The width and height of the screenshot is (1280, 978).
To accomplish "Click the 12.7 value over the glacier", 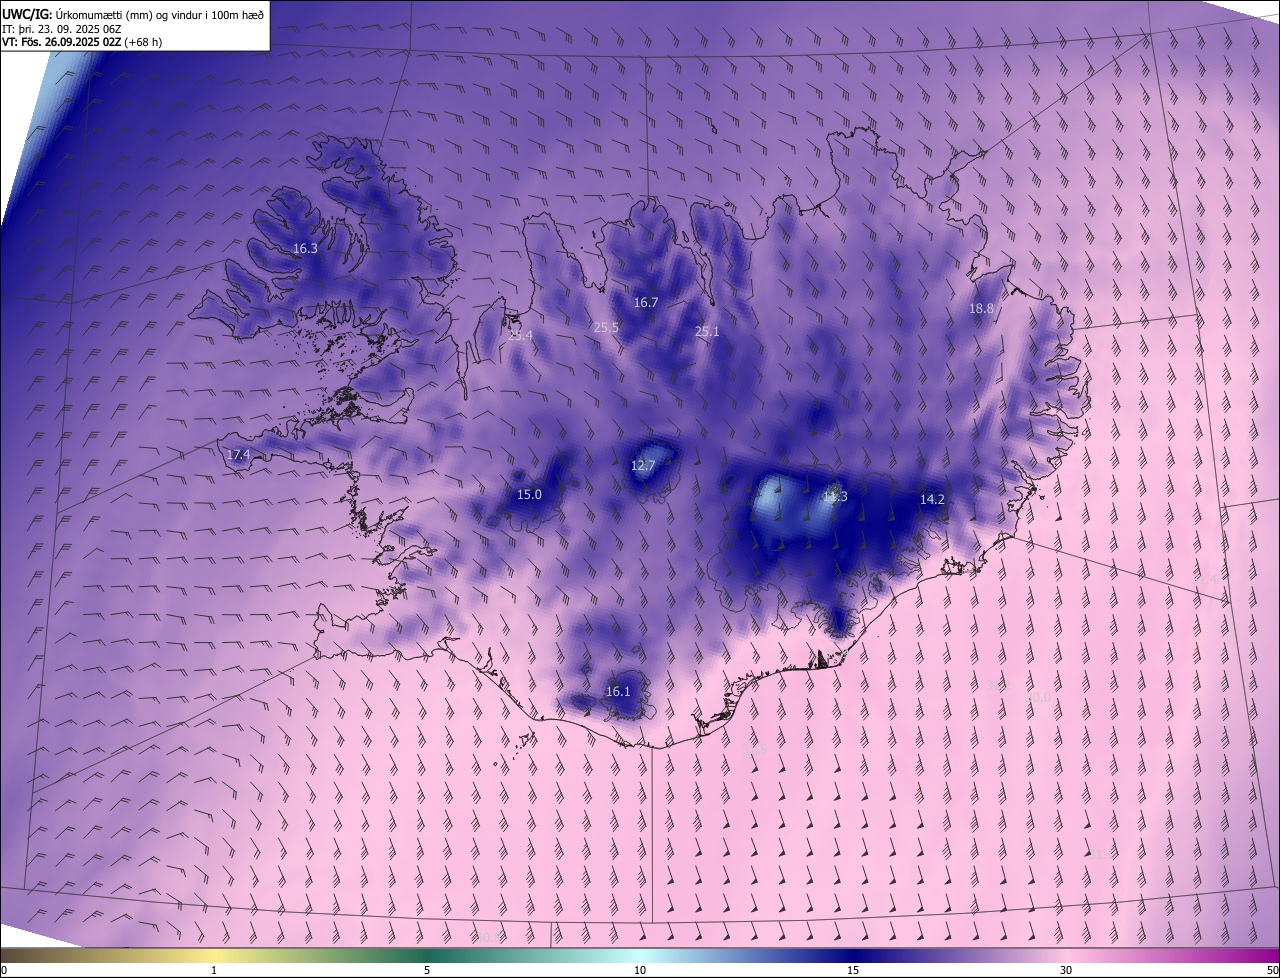I will pyautogui.click(x=643, y=466).
